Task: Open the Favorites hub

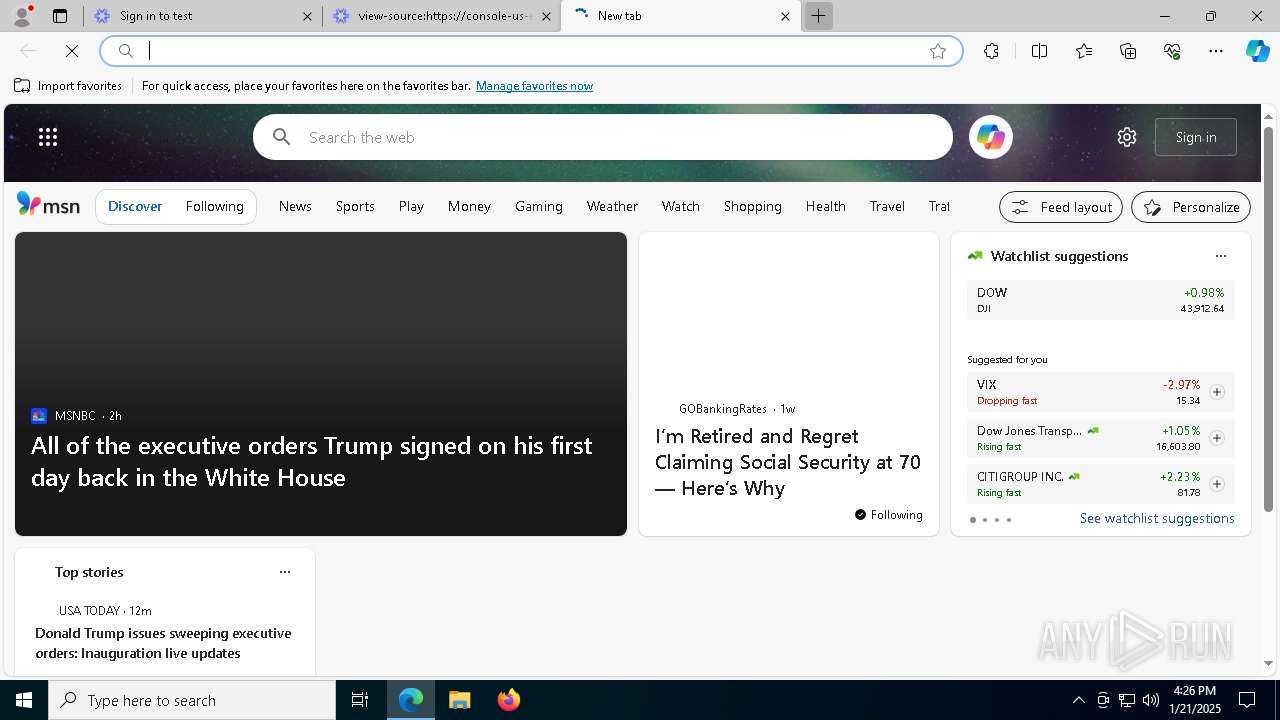Action: 1084,51
